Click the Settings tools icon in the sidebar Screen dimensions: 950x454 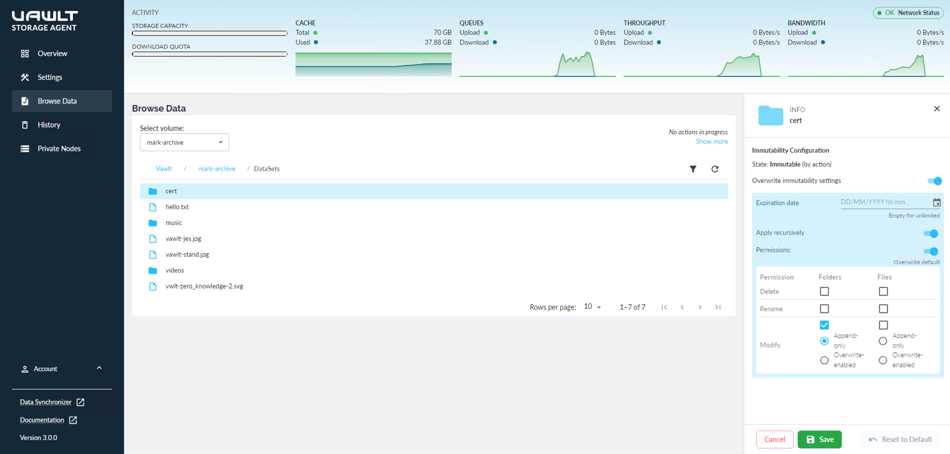(x=25, y=77)
